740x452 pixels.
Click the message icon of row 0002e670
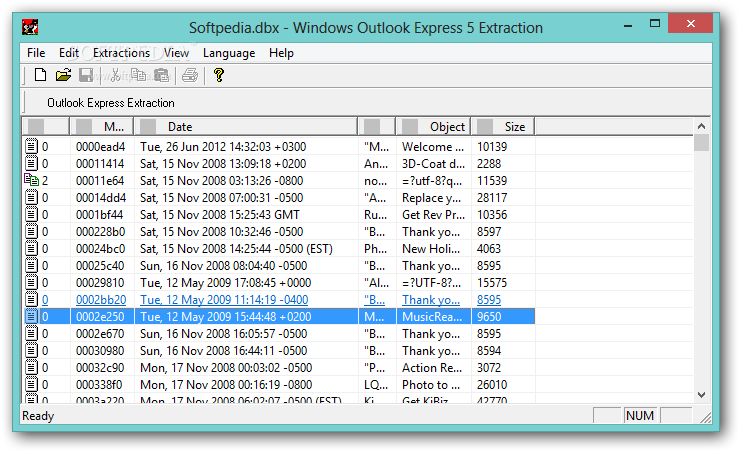click(x=31, y=333)
